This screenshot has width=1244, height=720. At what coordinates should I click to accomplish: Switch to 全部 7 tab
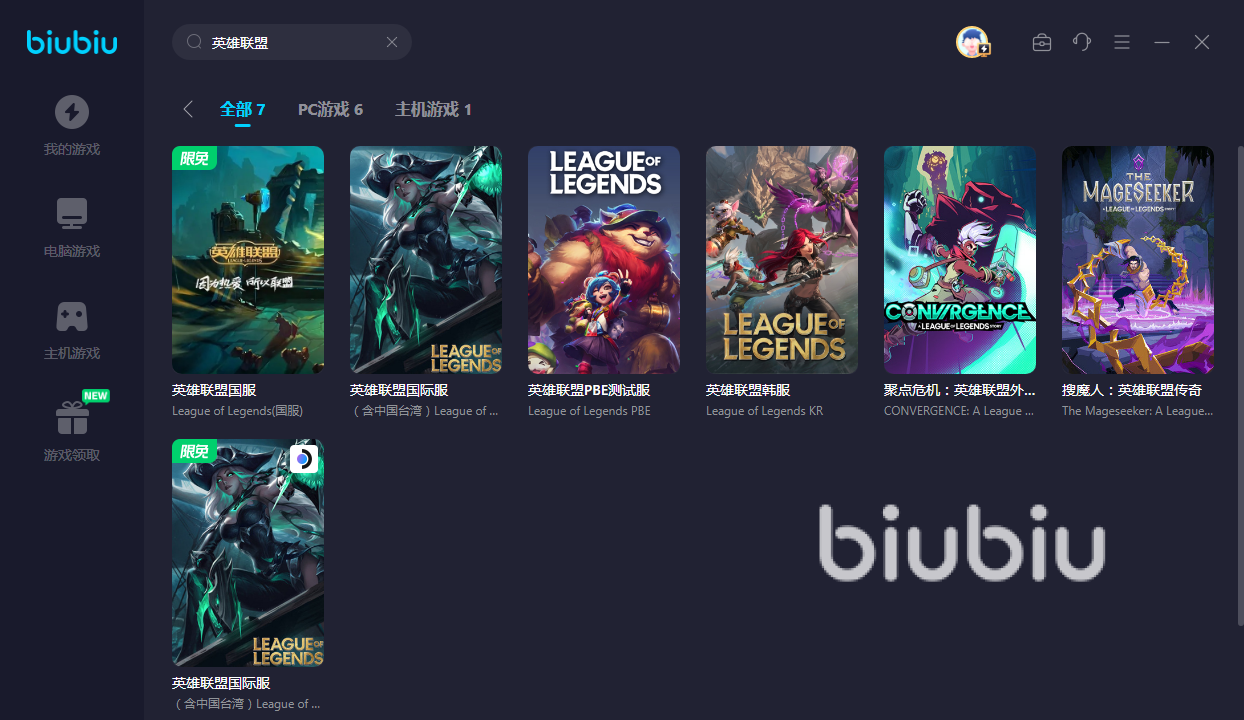pyautogui.click(x=243, y=109)
